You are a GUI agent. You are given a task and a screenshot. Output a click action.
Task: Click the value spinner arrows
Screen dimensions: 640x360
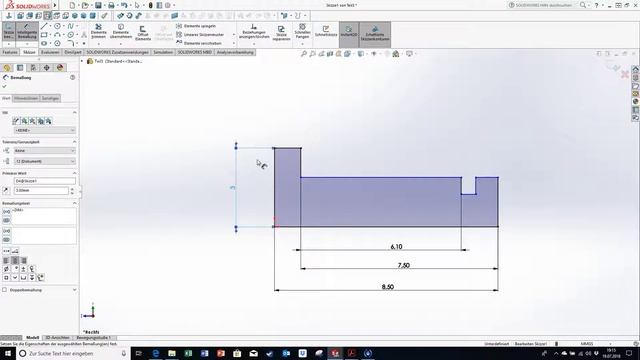pos(72,191)
